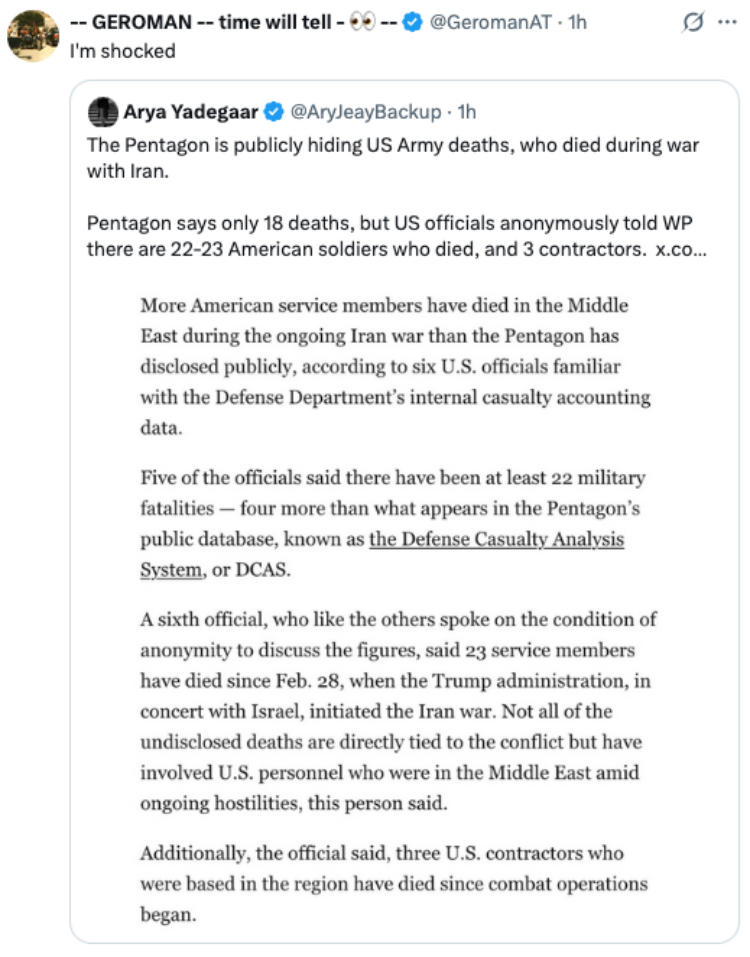The image size is (750, 957).
Task: Click Arya Yadegaar's blue verified badge
Action: click(274, 112)
